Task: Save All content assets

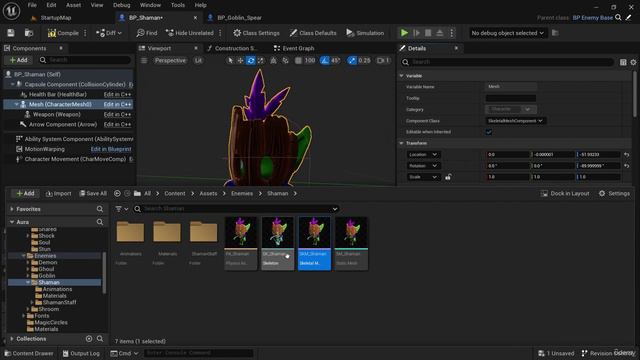Action: 93,193
